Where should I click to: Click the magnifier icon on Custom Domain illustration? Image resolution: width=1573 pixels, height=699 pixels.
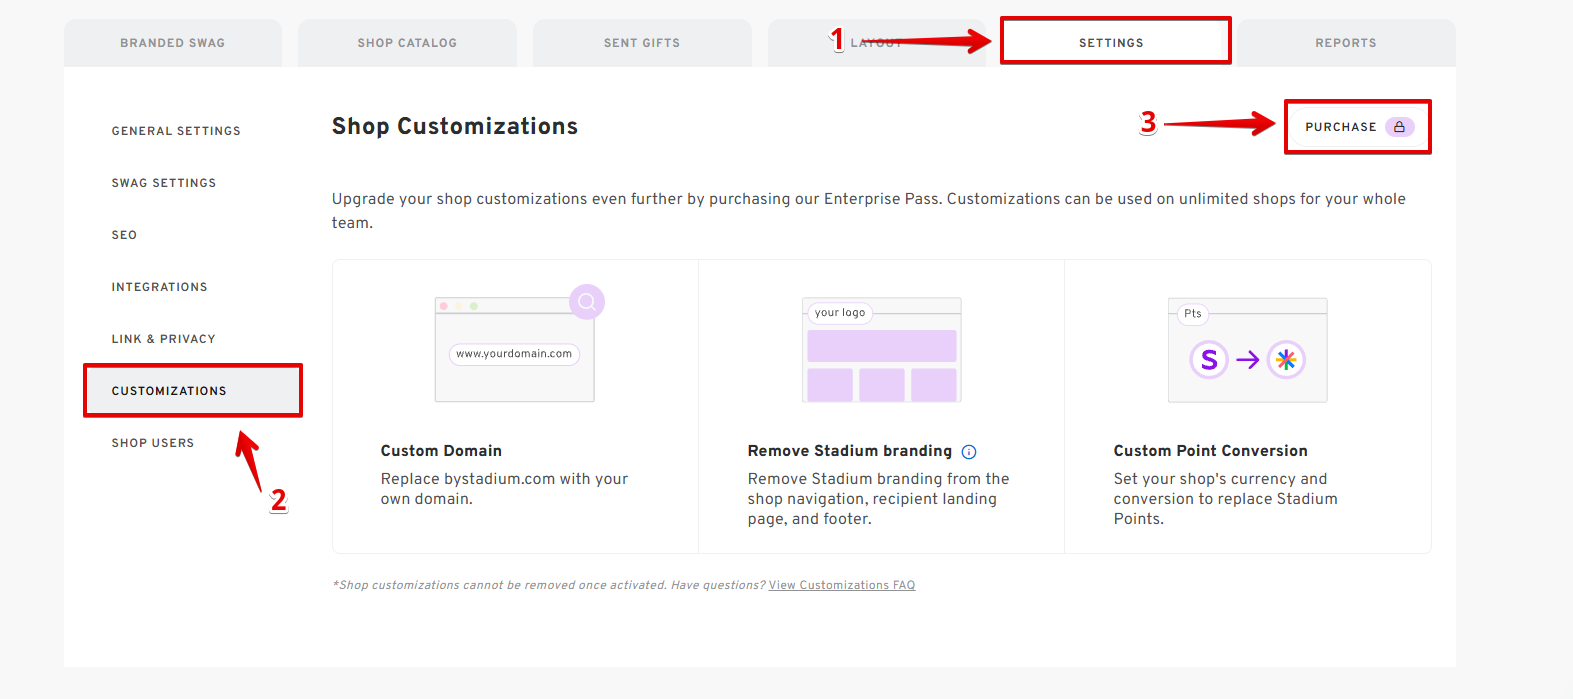coord(587,302)
